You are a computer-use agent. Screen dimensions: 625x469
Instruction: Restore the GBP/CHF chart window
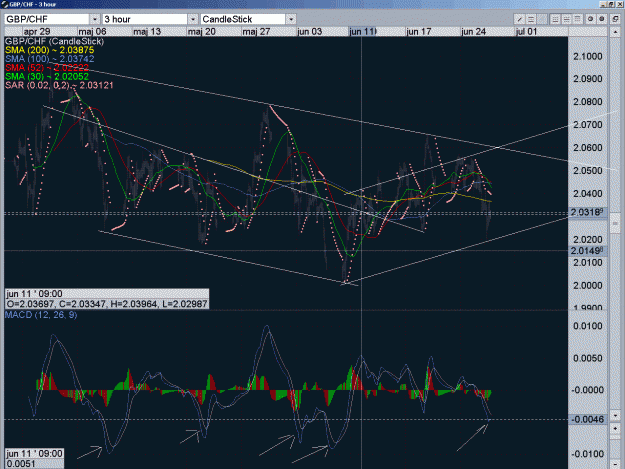[611, 4]
